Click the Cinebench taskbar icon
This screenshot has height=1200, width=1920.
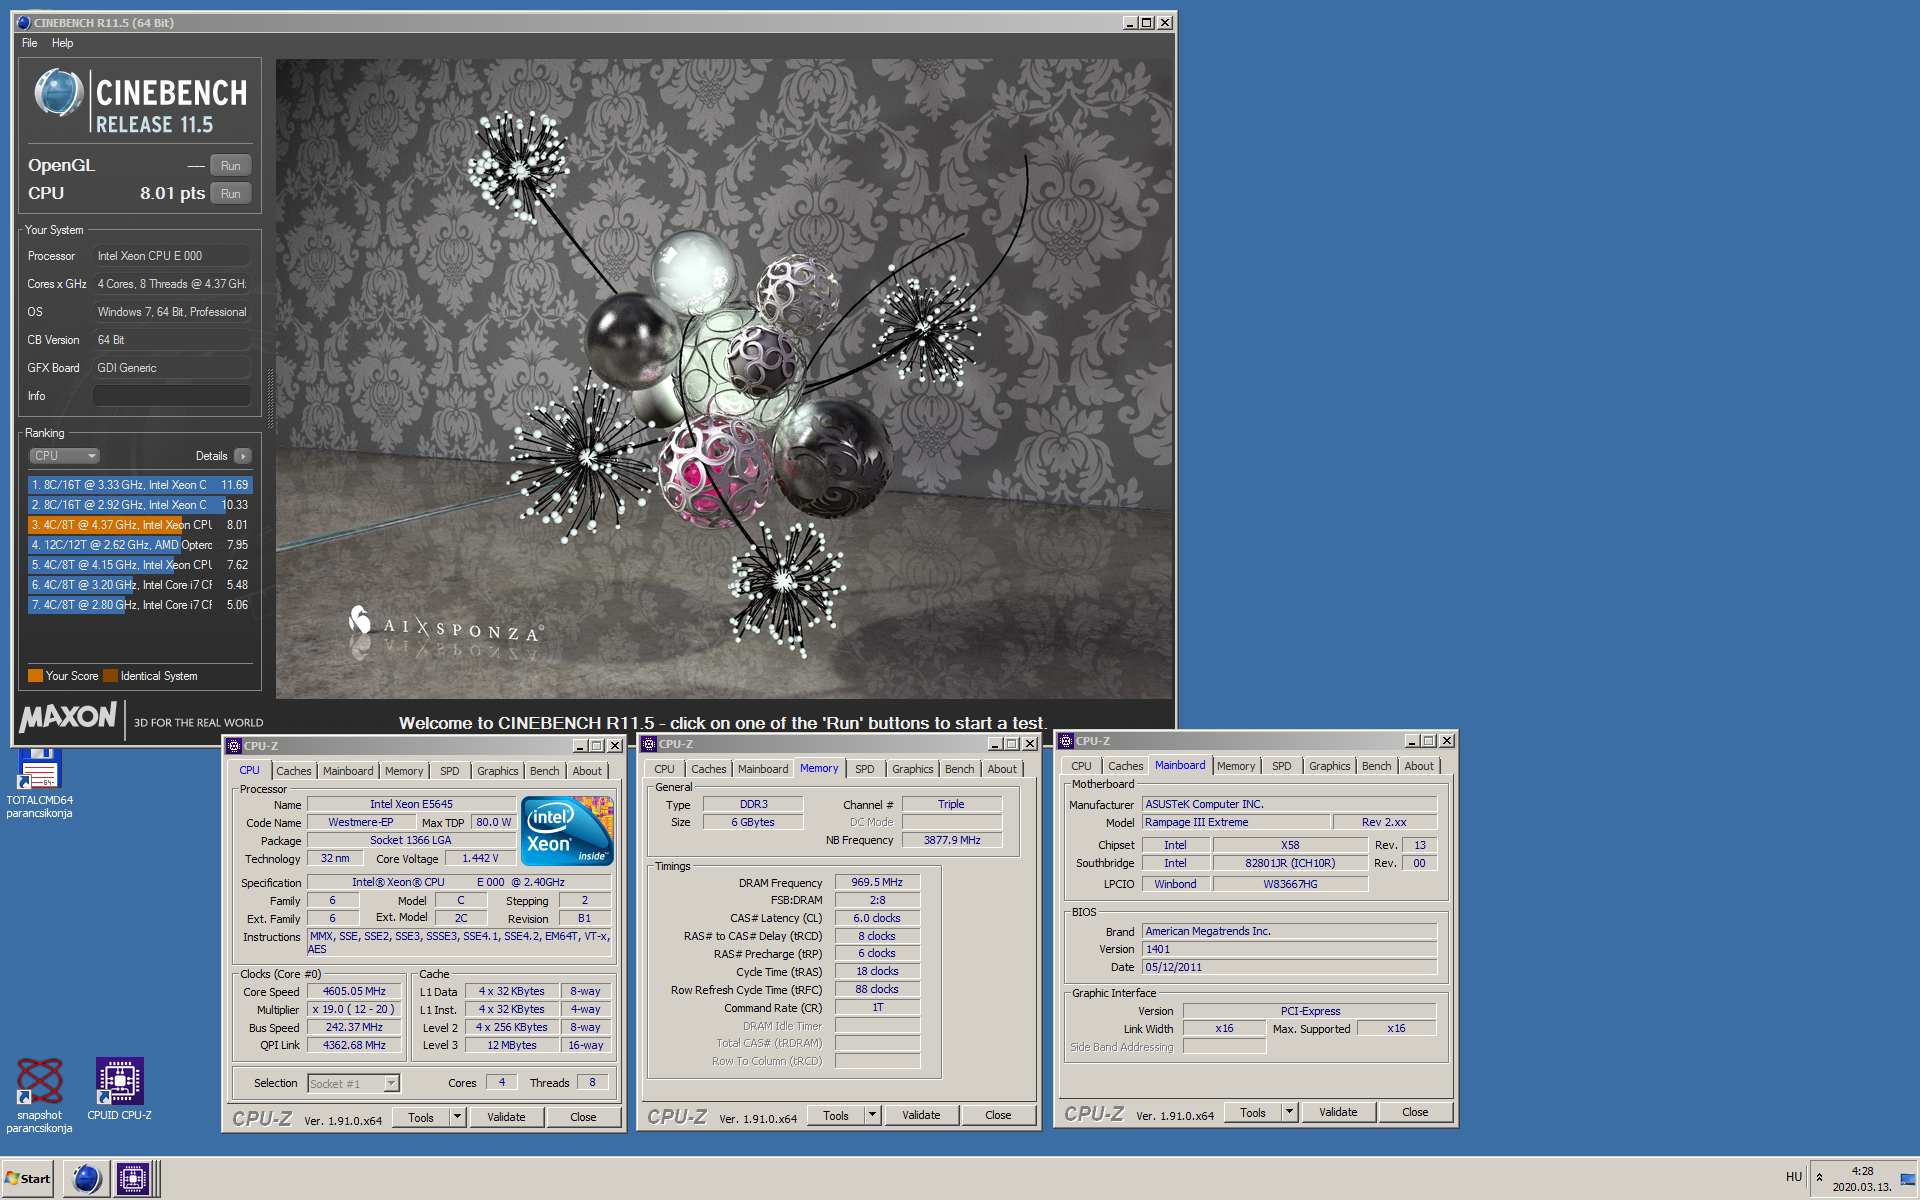coord(87,1179)
